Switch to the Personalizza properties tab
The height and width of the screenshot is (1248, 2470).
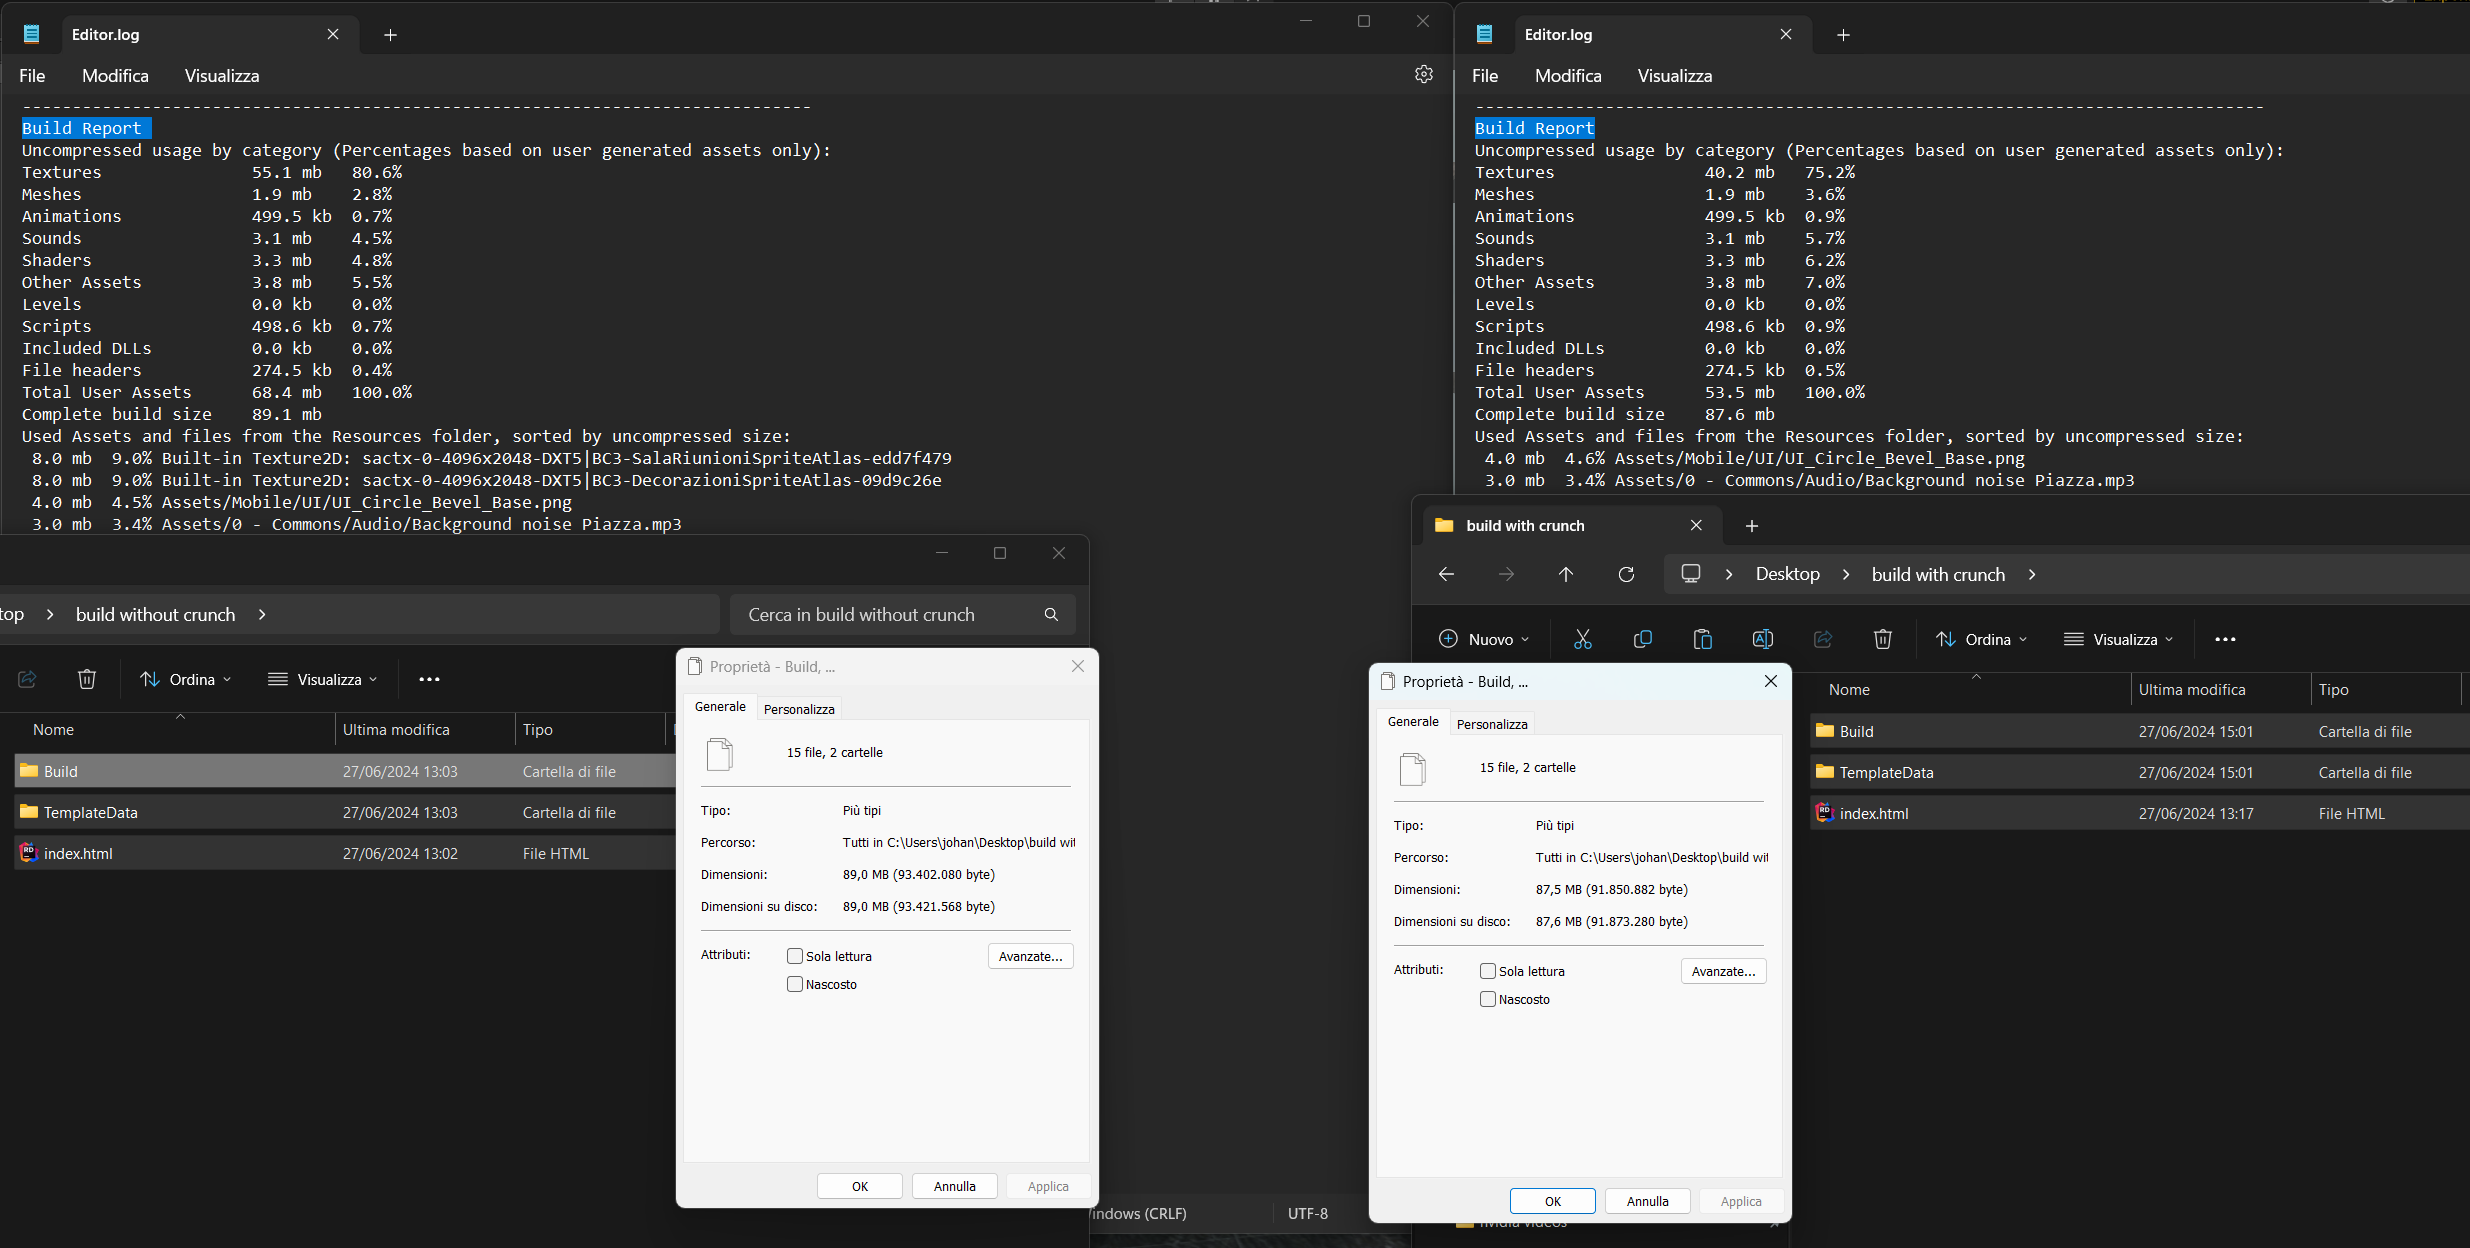(x=798, y=708)
